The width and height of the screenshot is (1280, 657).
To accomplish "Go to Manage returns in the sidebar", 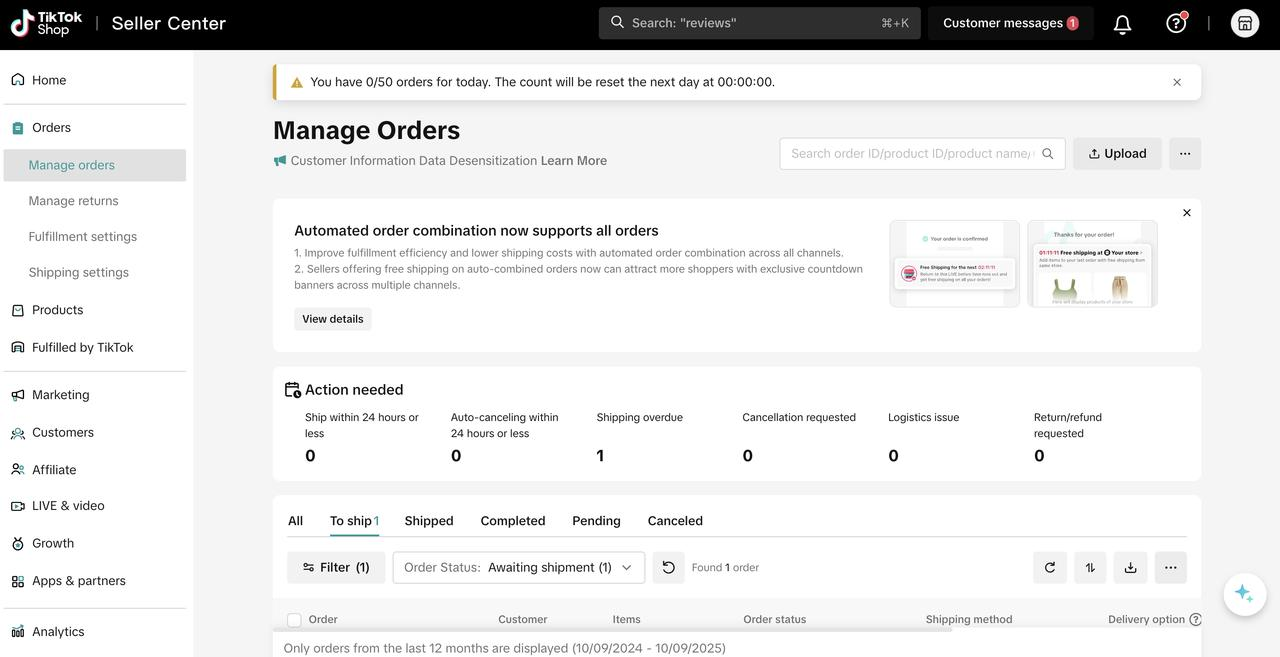I will click(73, 201).
